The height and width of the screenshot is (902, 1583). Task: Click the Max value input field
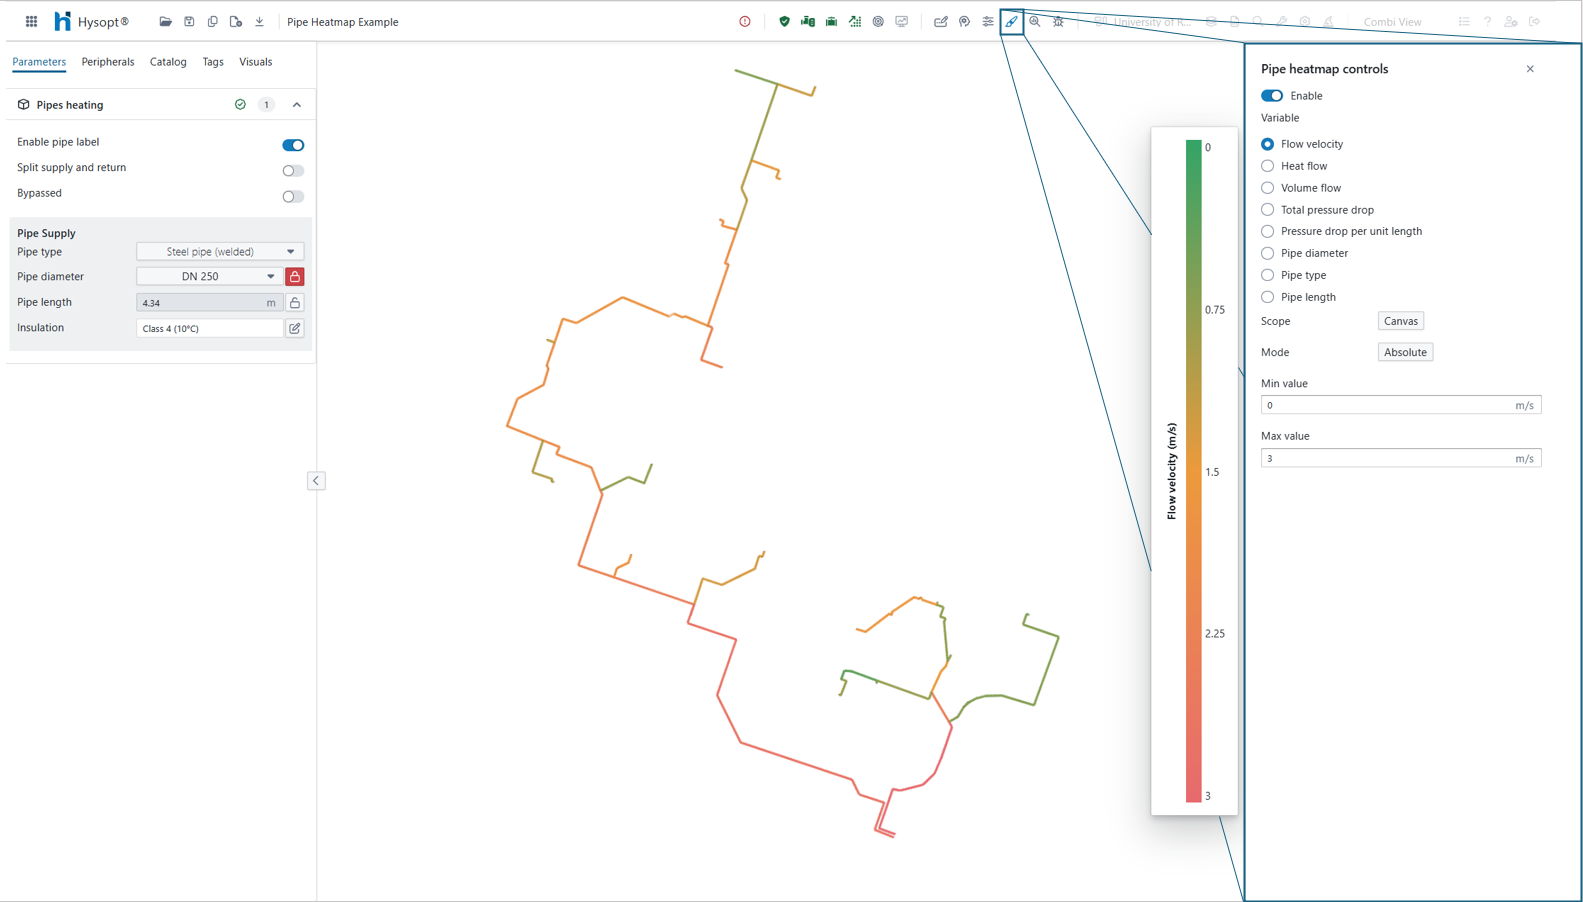tap(1386, 458)
